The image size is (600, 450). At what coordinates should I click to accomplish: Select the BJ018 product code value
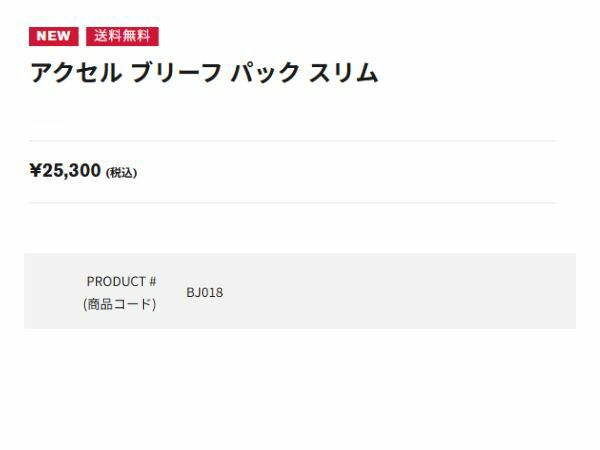coord(204,292)
